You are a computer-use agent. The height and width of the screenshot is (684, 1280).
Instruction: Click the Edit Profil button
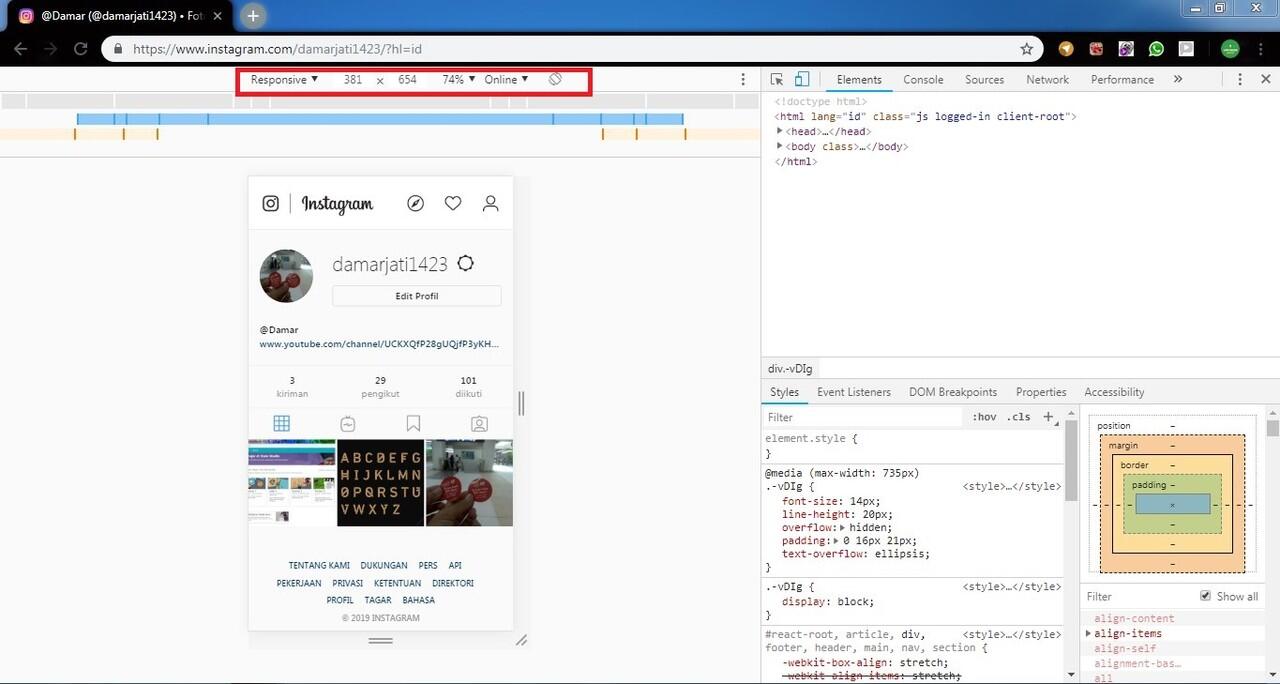pyautogui.click(x=416, y=296)
